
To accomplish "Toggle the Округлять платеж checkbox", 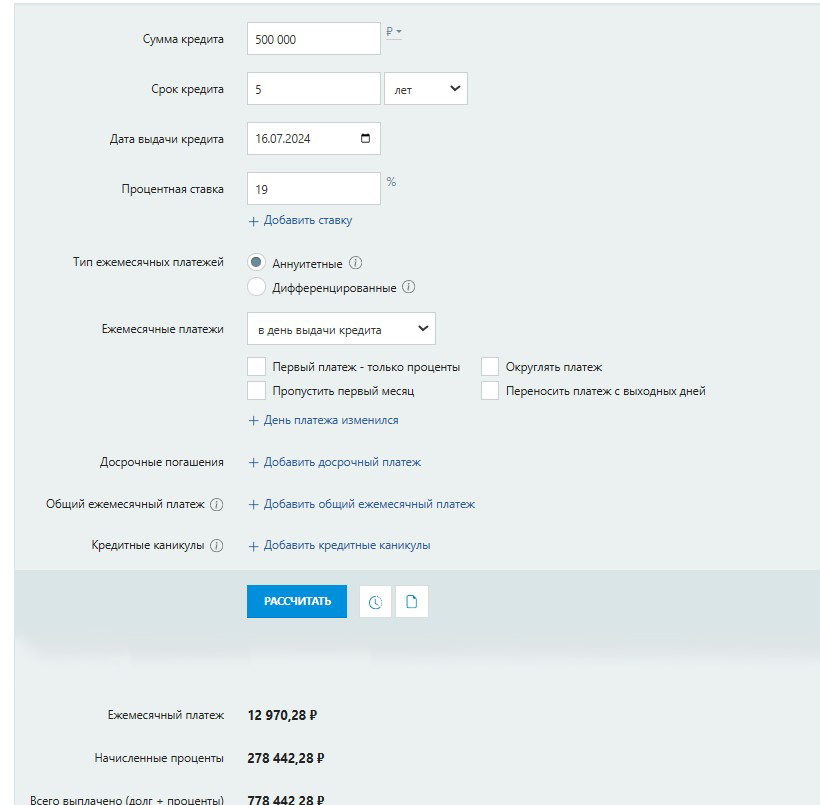I will coord(489,367).
